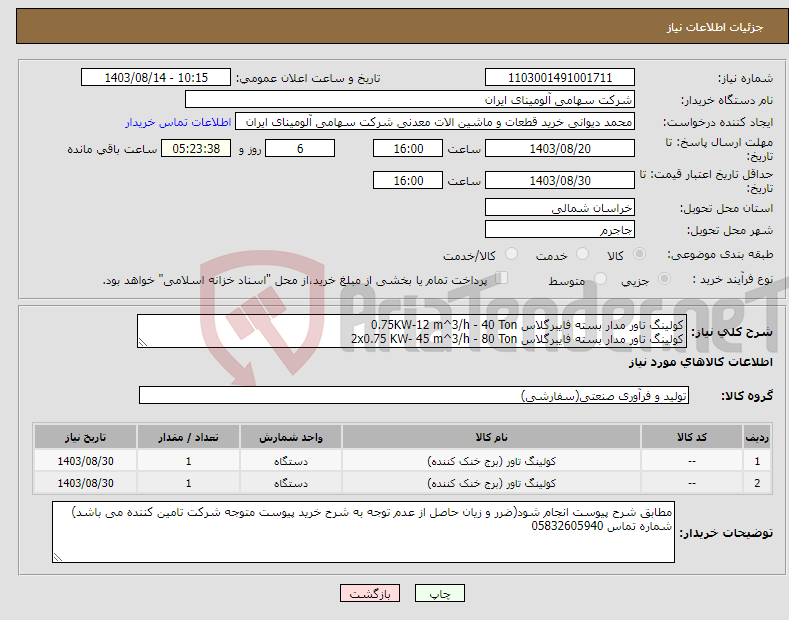Viewport: 789px width, 620px height.
Task: Select the متوسط purchase type radio
Action: pyautogui.click(x=600, y=278)
